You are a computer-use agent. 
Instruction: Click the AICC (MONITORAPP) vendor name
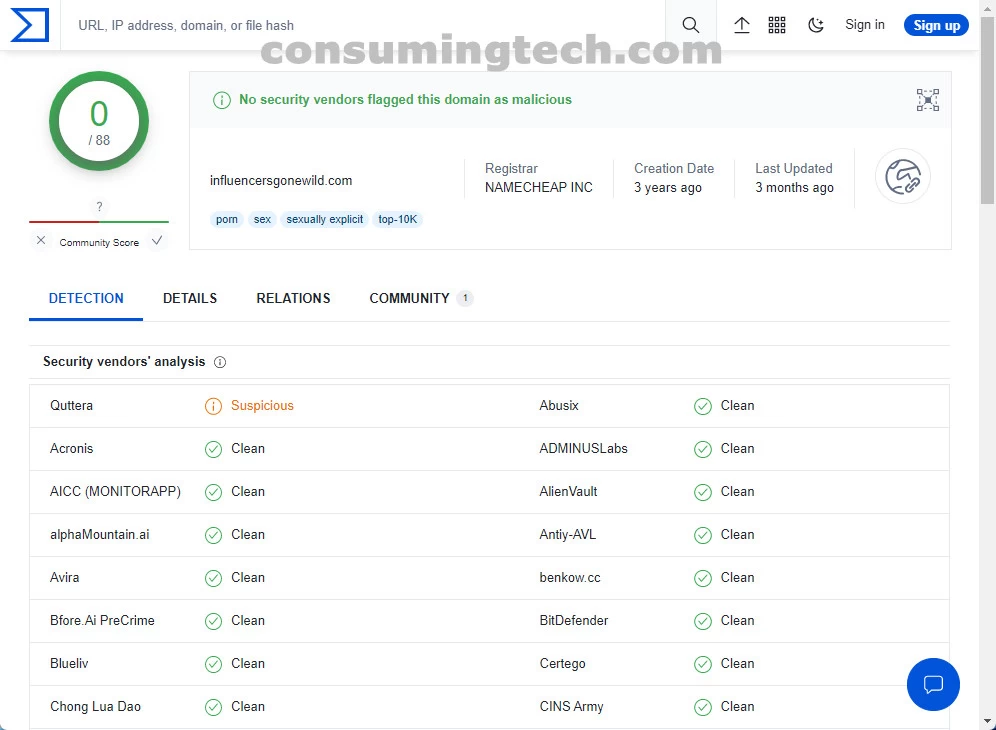click(x=115, y=492)
